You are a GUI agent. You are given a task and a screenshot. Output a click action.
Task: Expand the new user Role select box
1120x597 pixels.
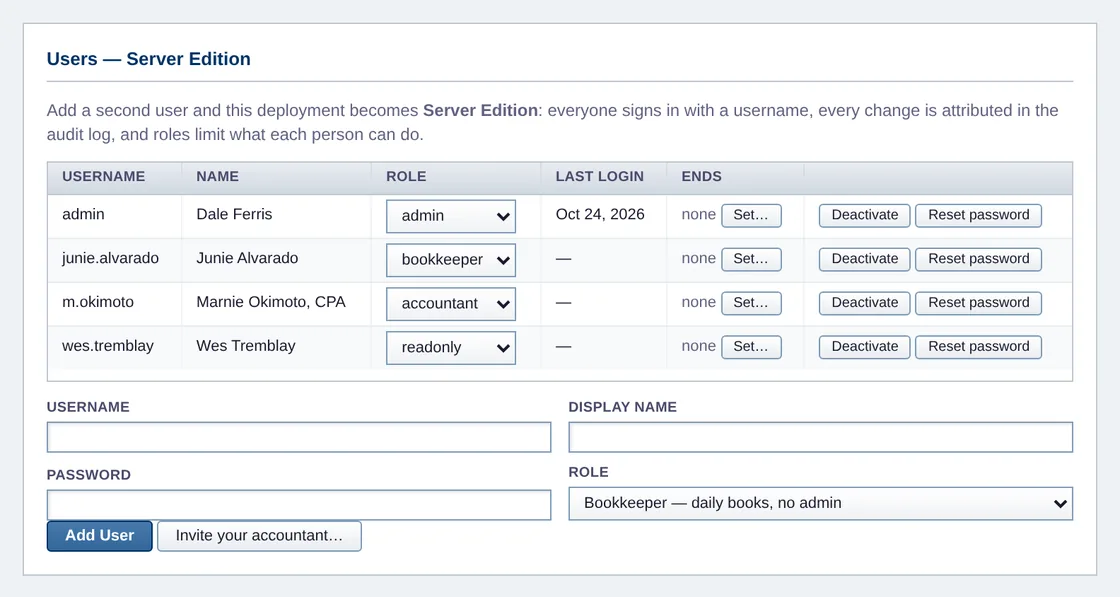[x=821, y=503]
